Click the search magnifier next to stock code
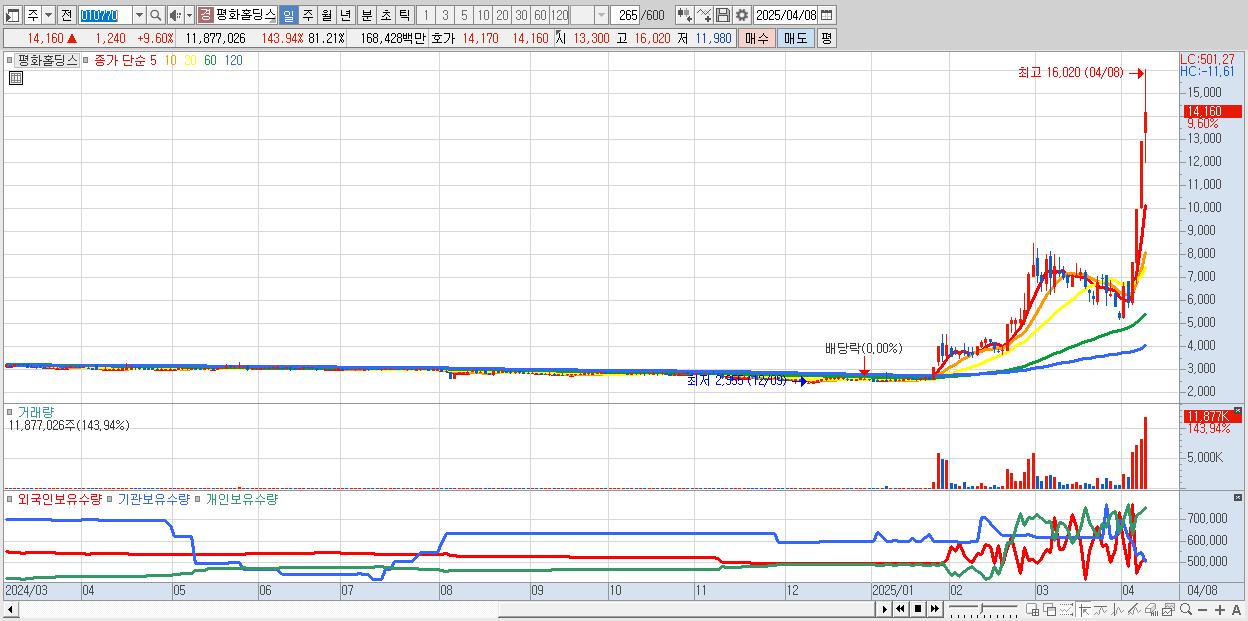Viewport: 1248px width, 621px height. click(155, 15)
